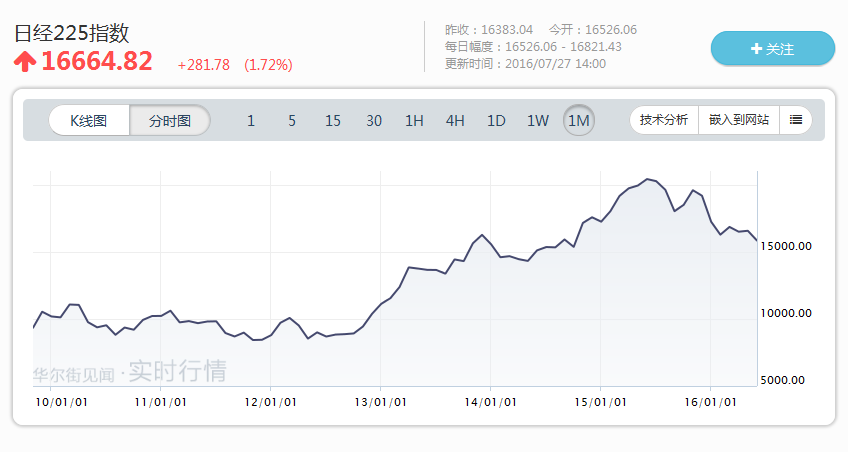Viewport: 848px width, 452px height.
Task: Select the 5 minute interval
Action: pos(292,121)
